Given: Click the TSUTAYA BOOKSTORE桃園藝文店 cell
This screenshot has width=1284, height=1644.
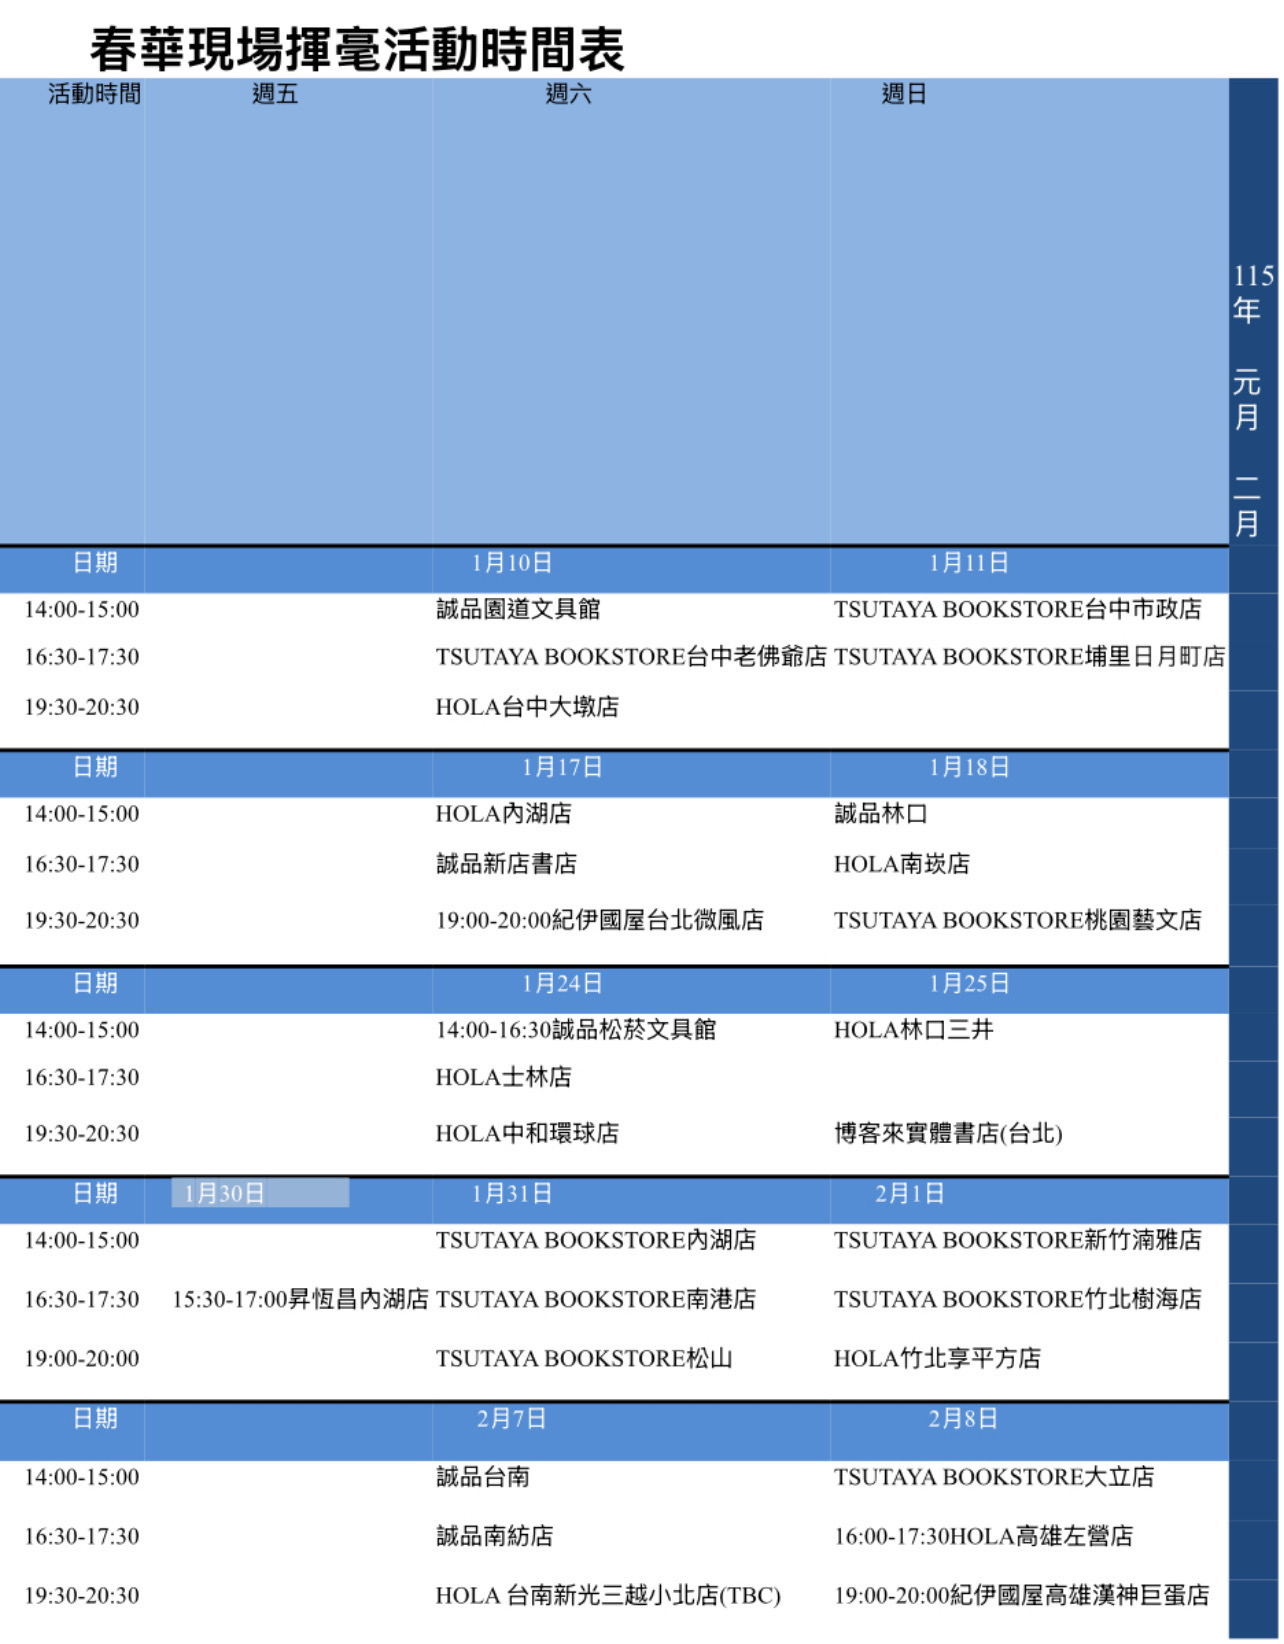Looking at the screenshot, I should pyautogui.click(x=1017, y=920).
